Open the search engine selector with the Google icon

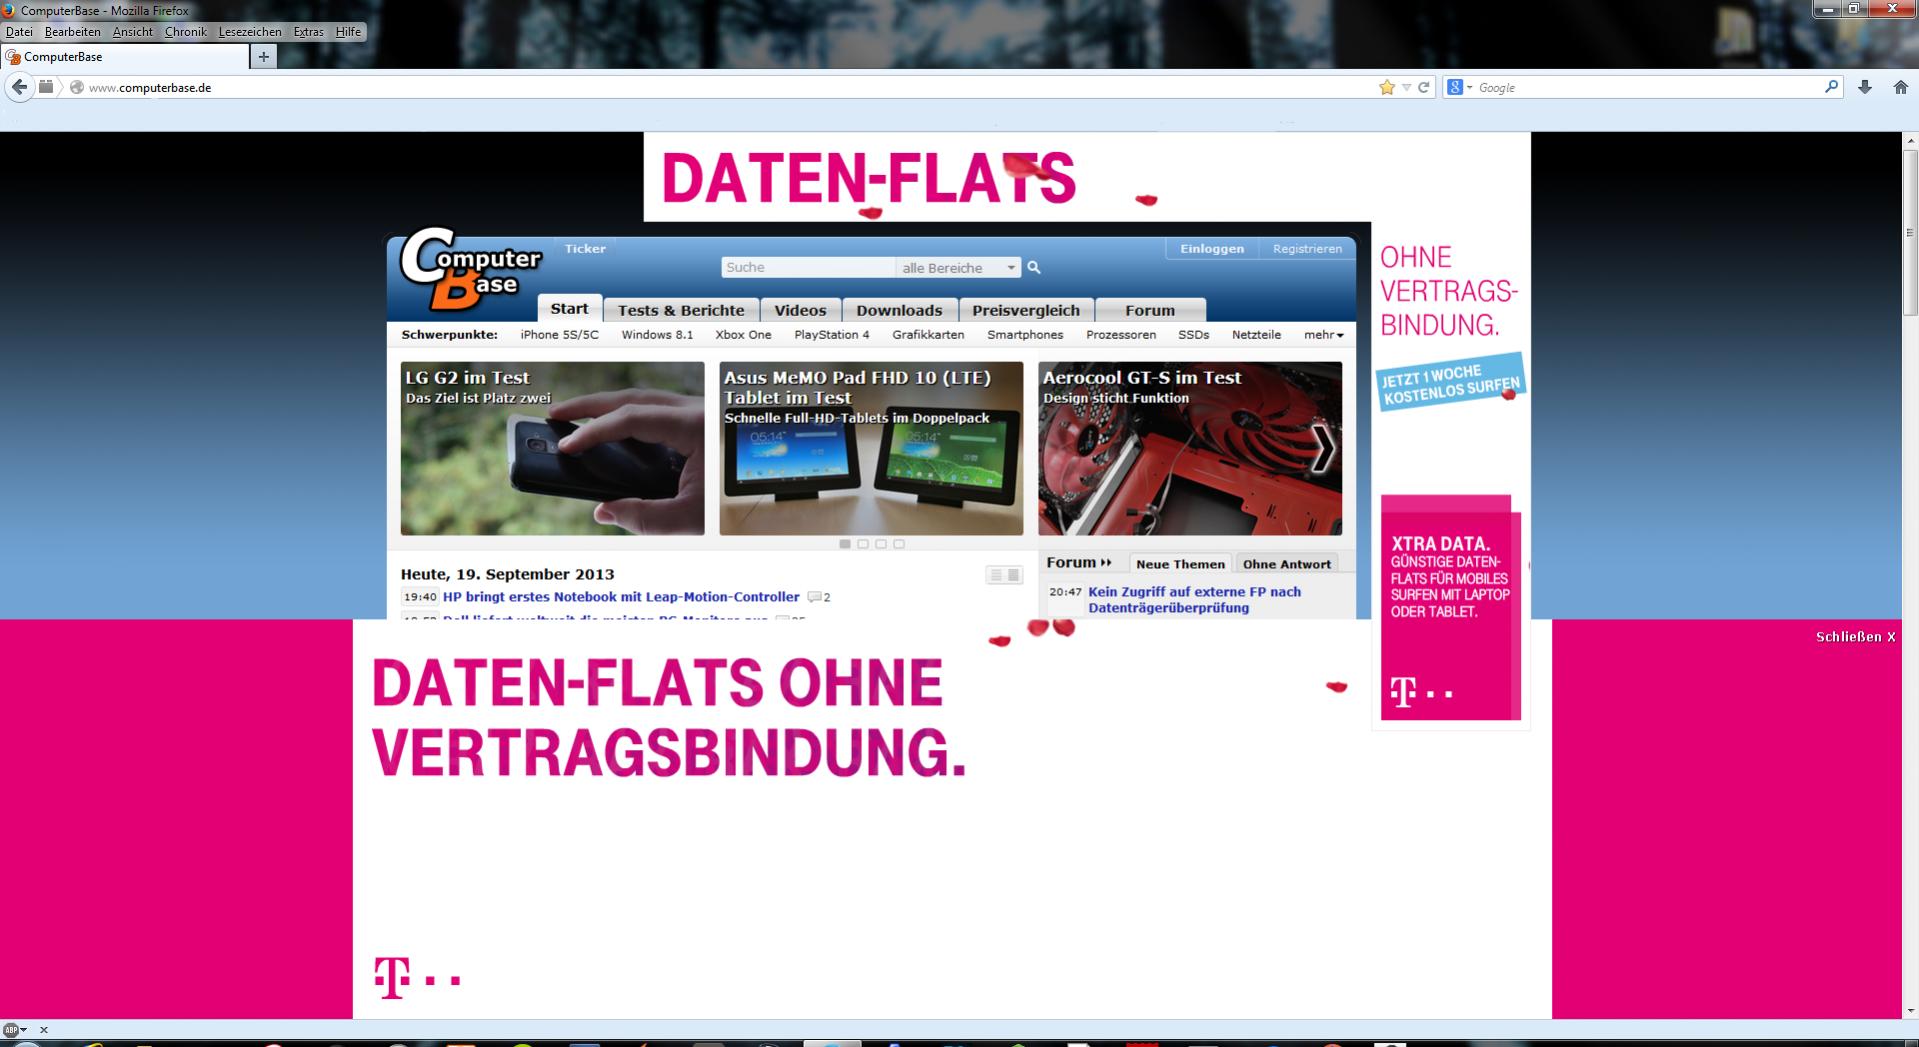click(x=1460, y=87)
